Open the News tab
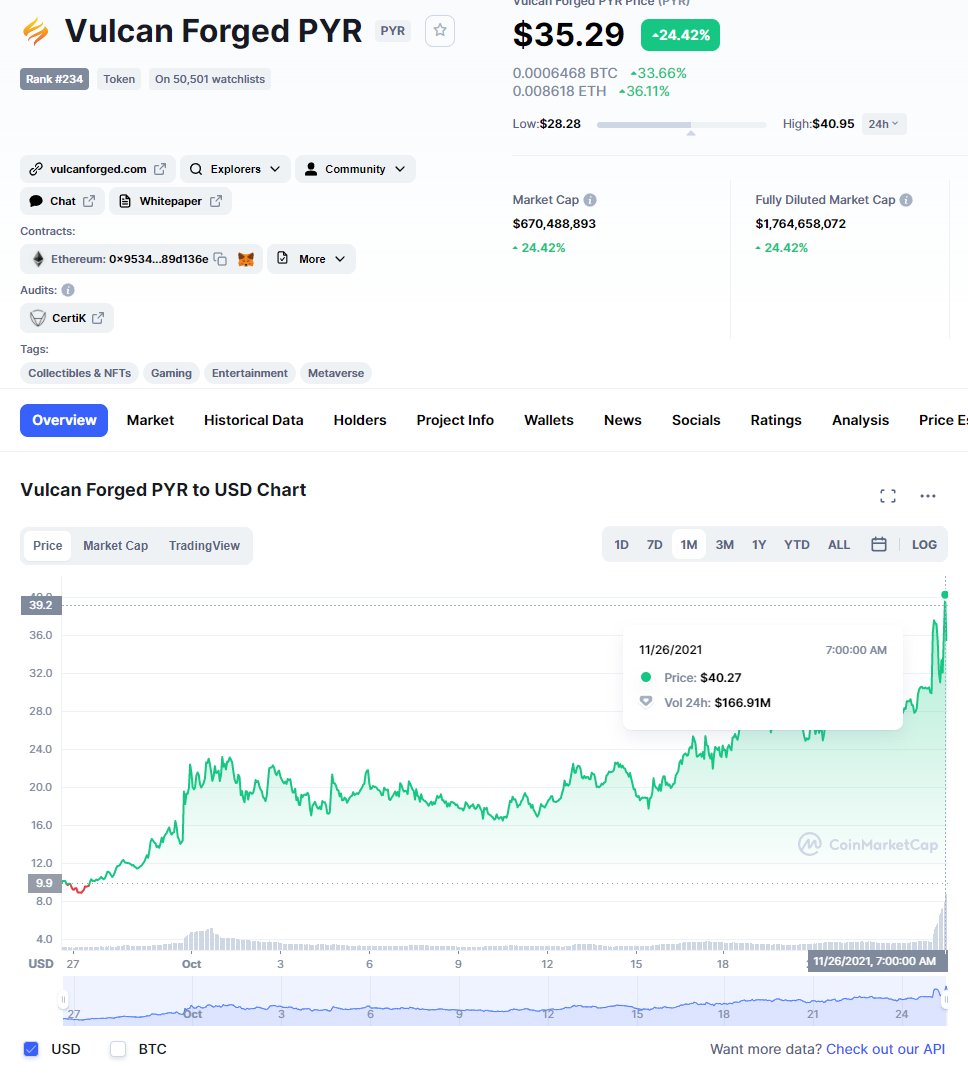 tap(622, 420)
